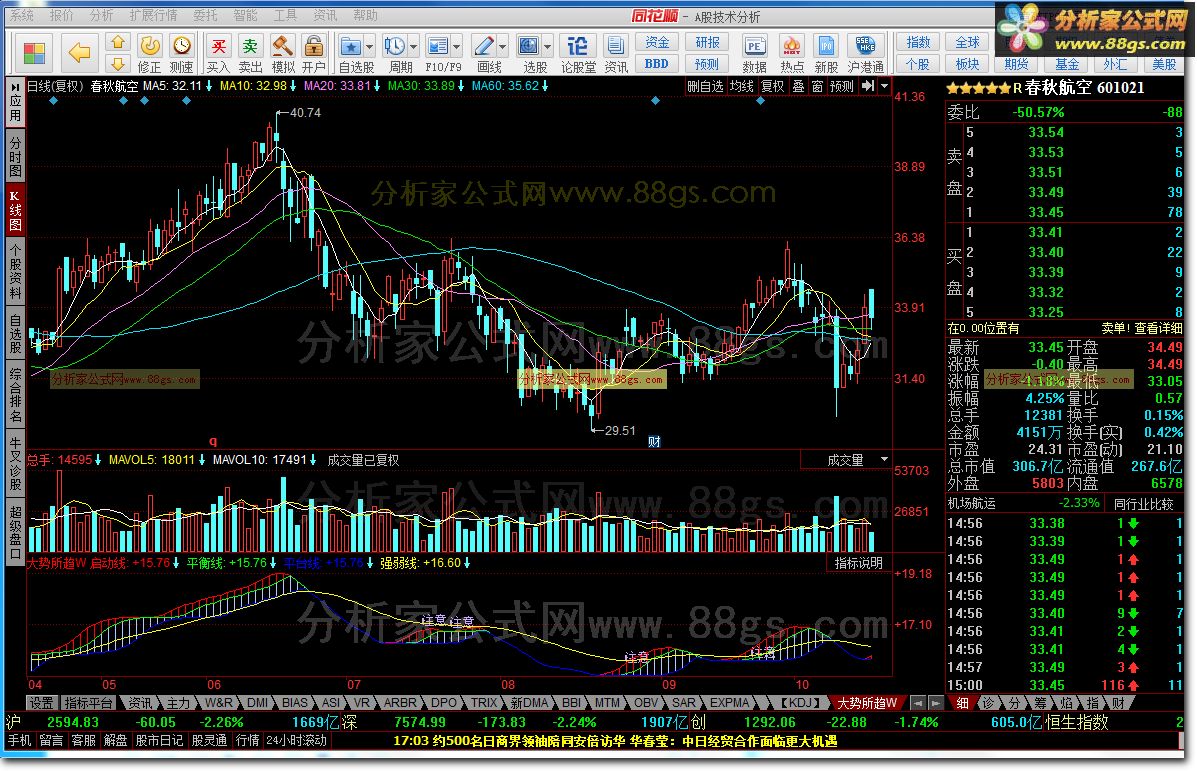
Task: Click the 开户 open account lock icon
Action: click(314, 53)
